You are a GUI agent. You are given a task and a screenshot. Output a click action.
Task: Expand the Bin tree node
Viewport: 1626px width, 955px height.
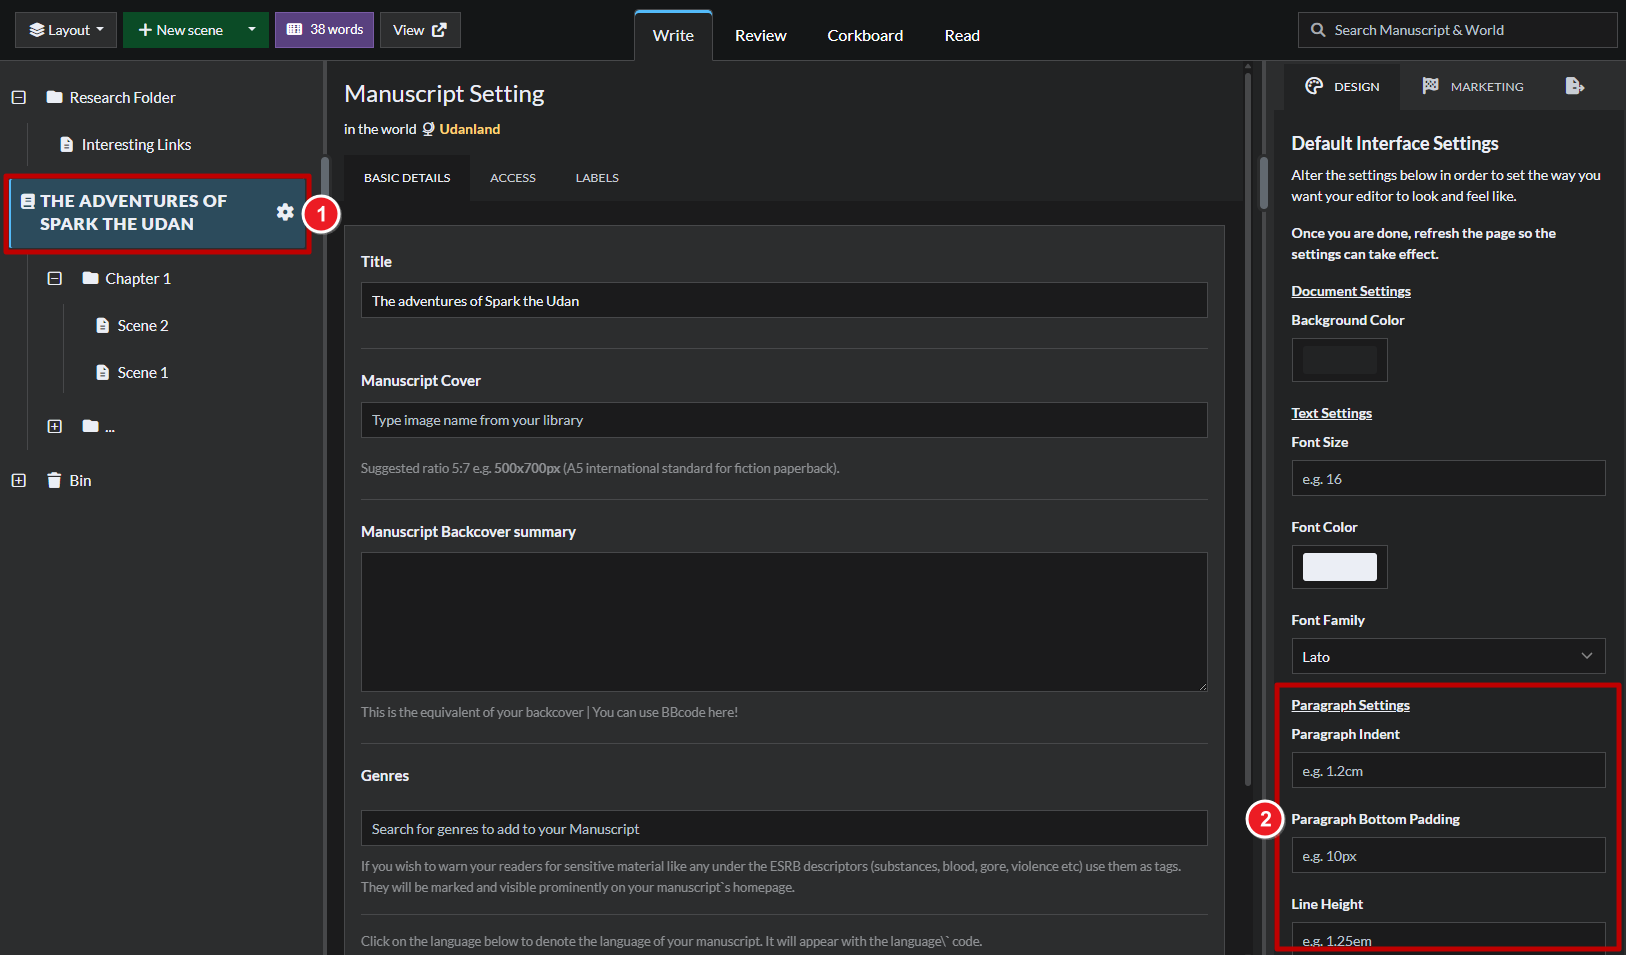(x=18, y=480)
